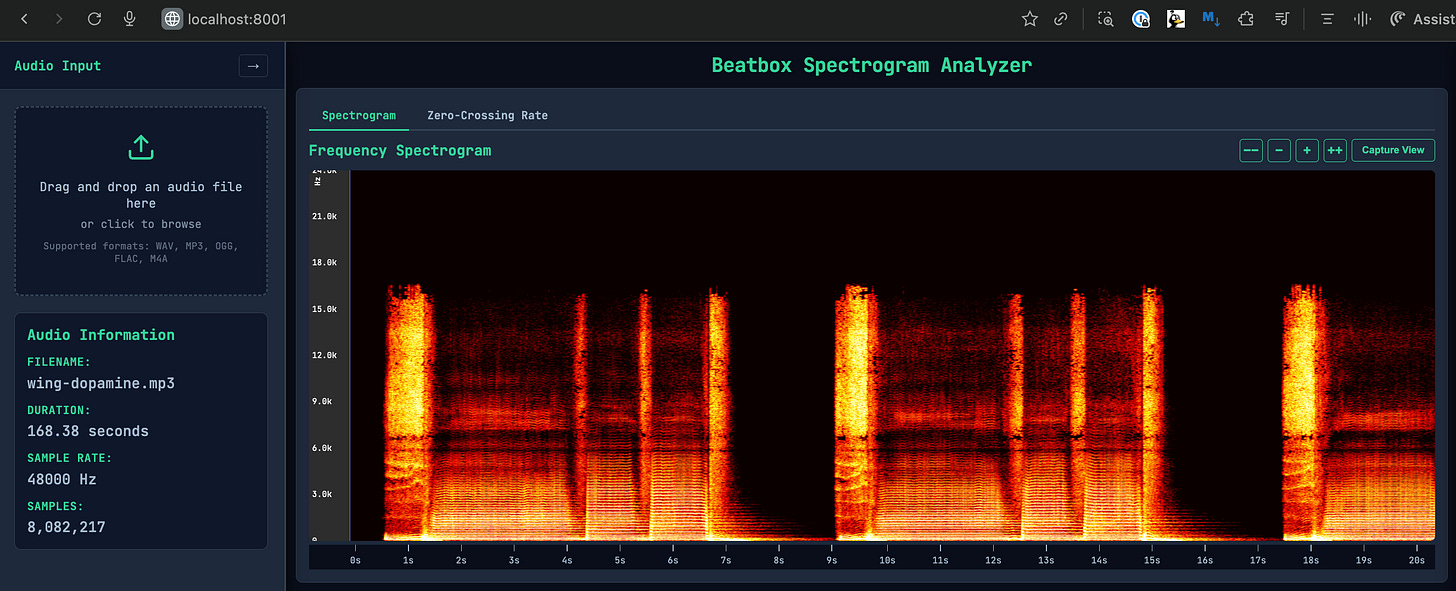Open the browser extensions puzzle icon
The height and width of the screenshot is (591, 1456).
[1245, 19]
